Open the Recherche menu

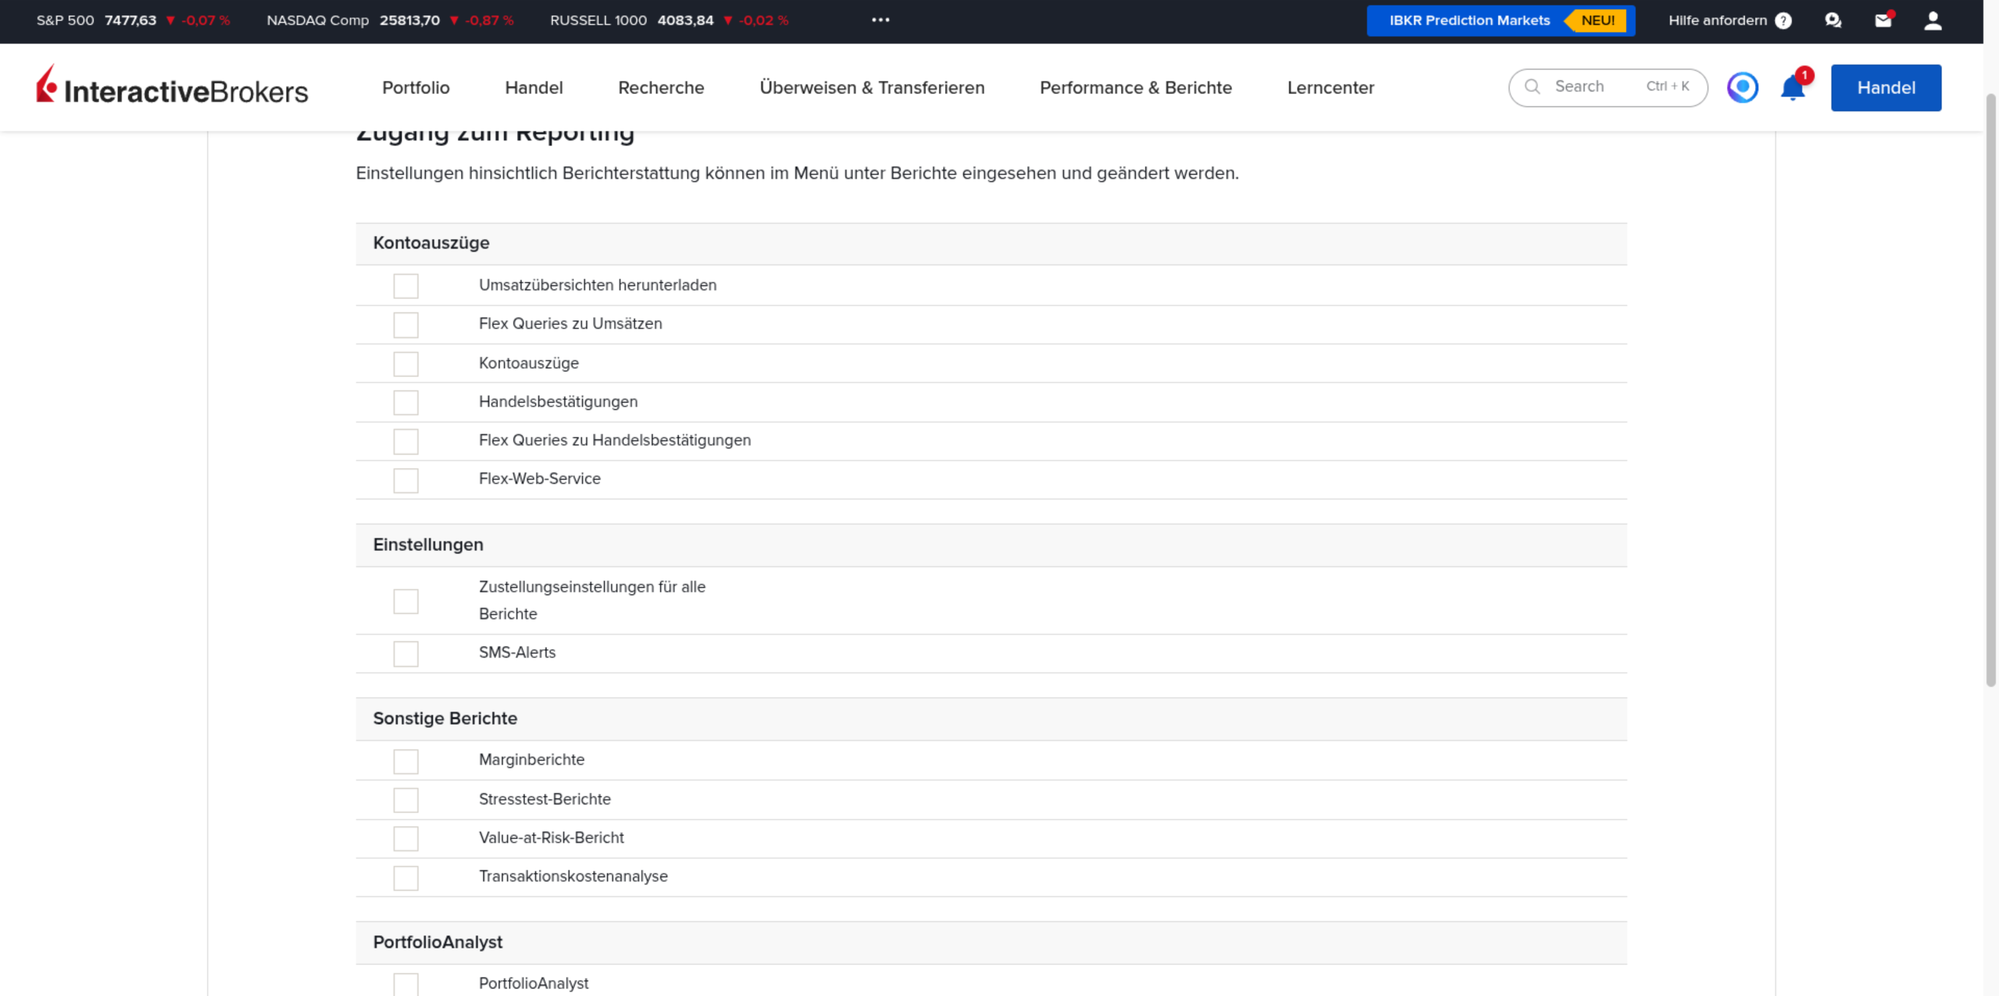661,87
